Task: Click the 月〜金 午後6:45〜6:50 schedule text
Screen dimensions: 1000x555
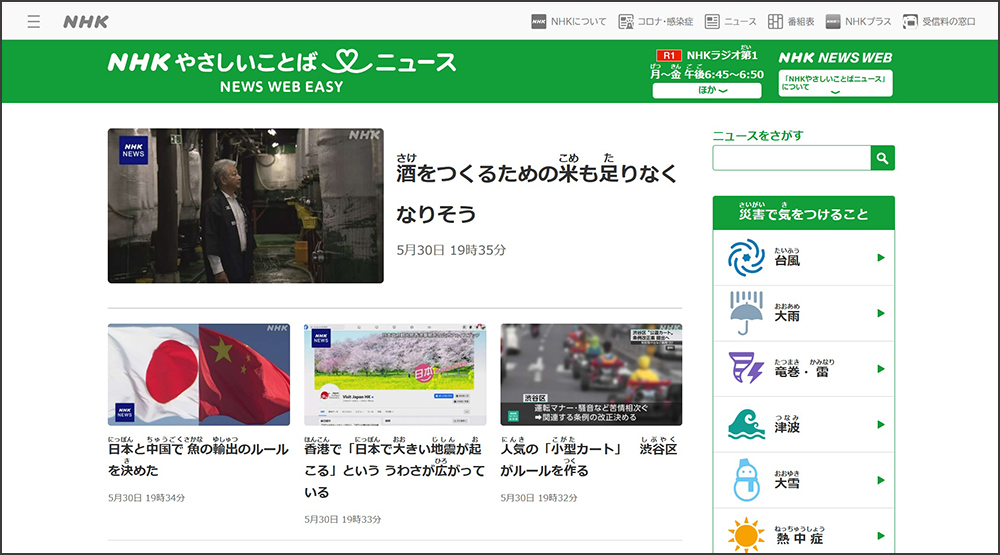Action: [x=707, y=74]
